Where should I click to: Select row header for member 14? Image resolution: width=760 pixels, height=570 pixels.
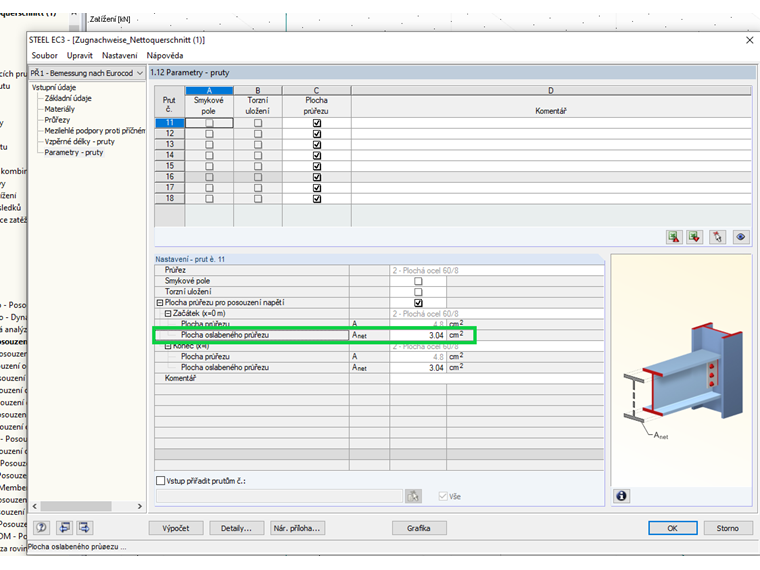point(170,155)
